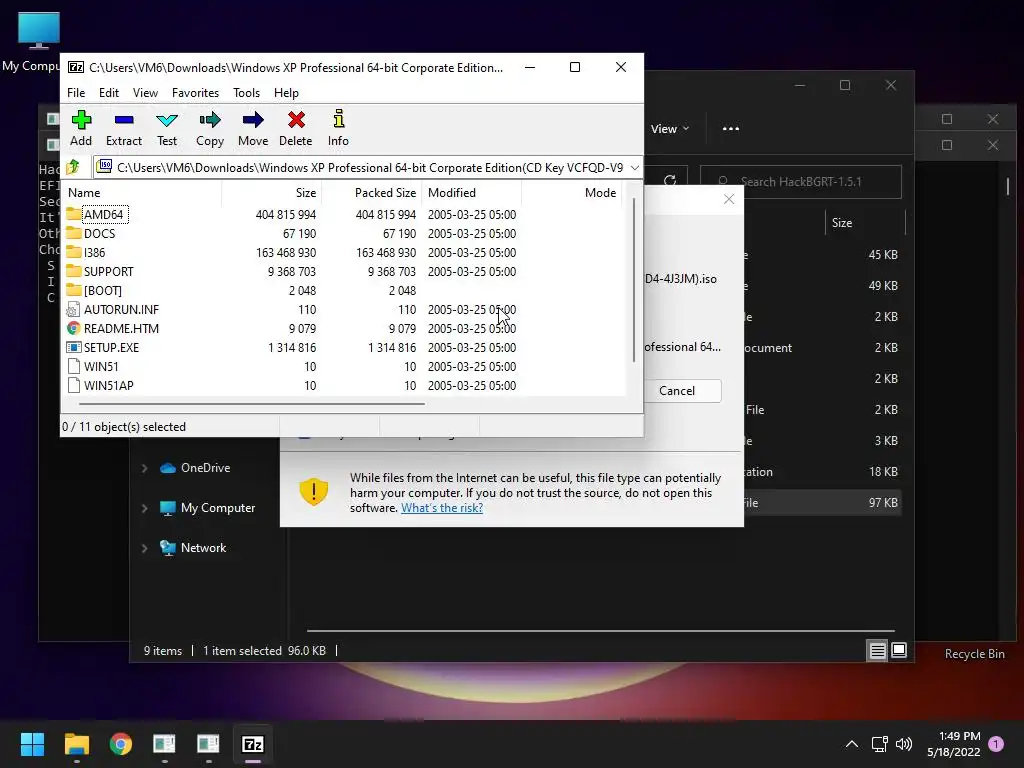Sort by the Packed Size column

coord(371,193)
